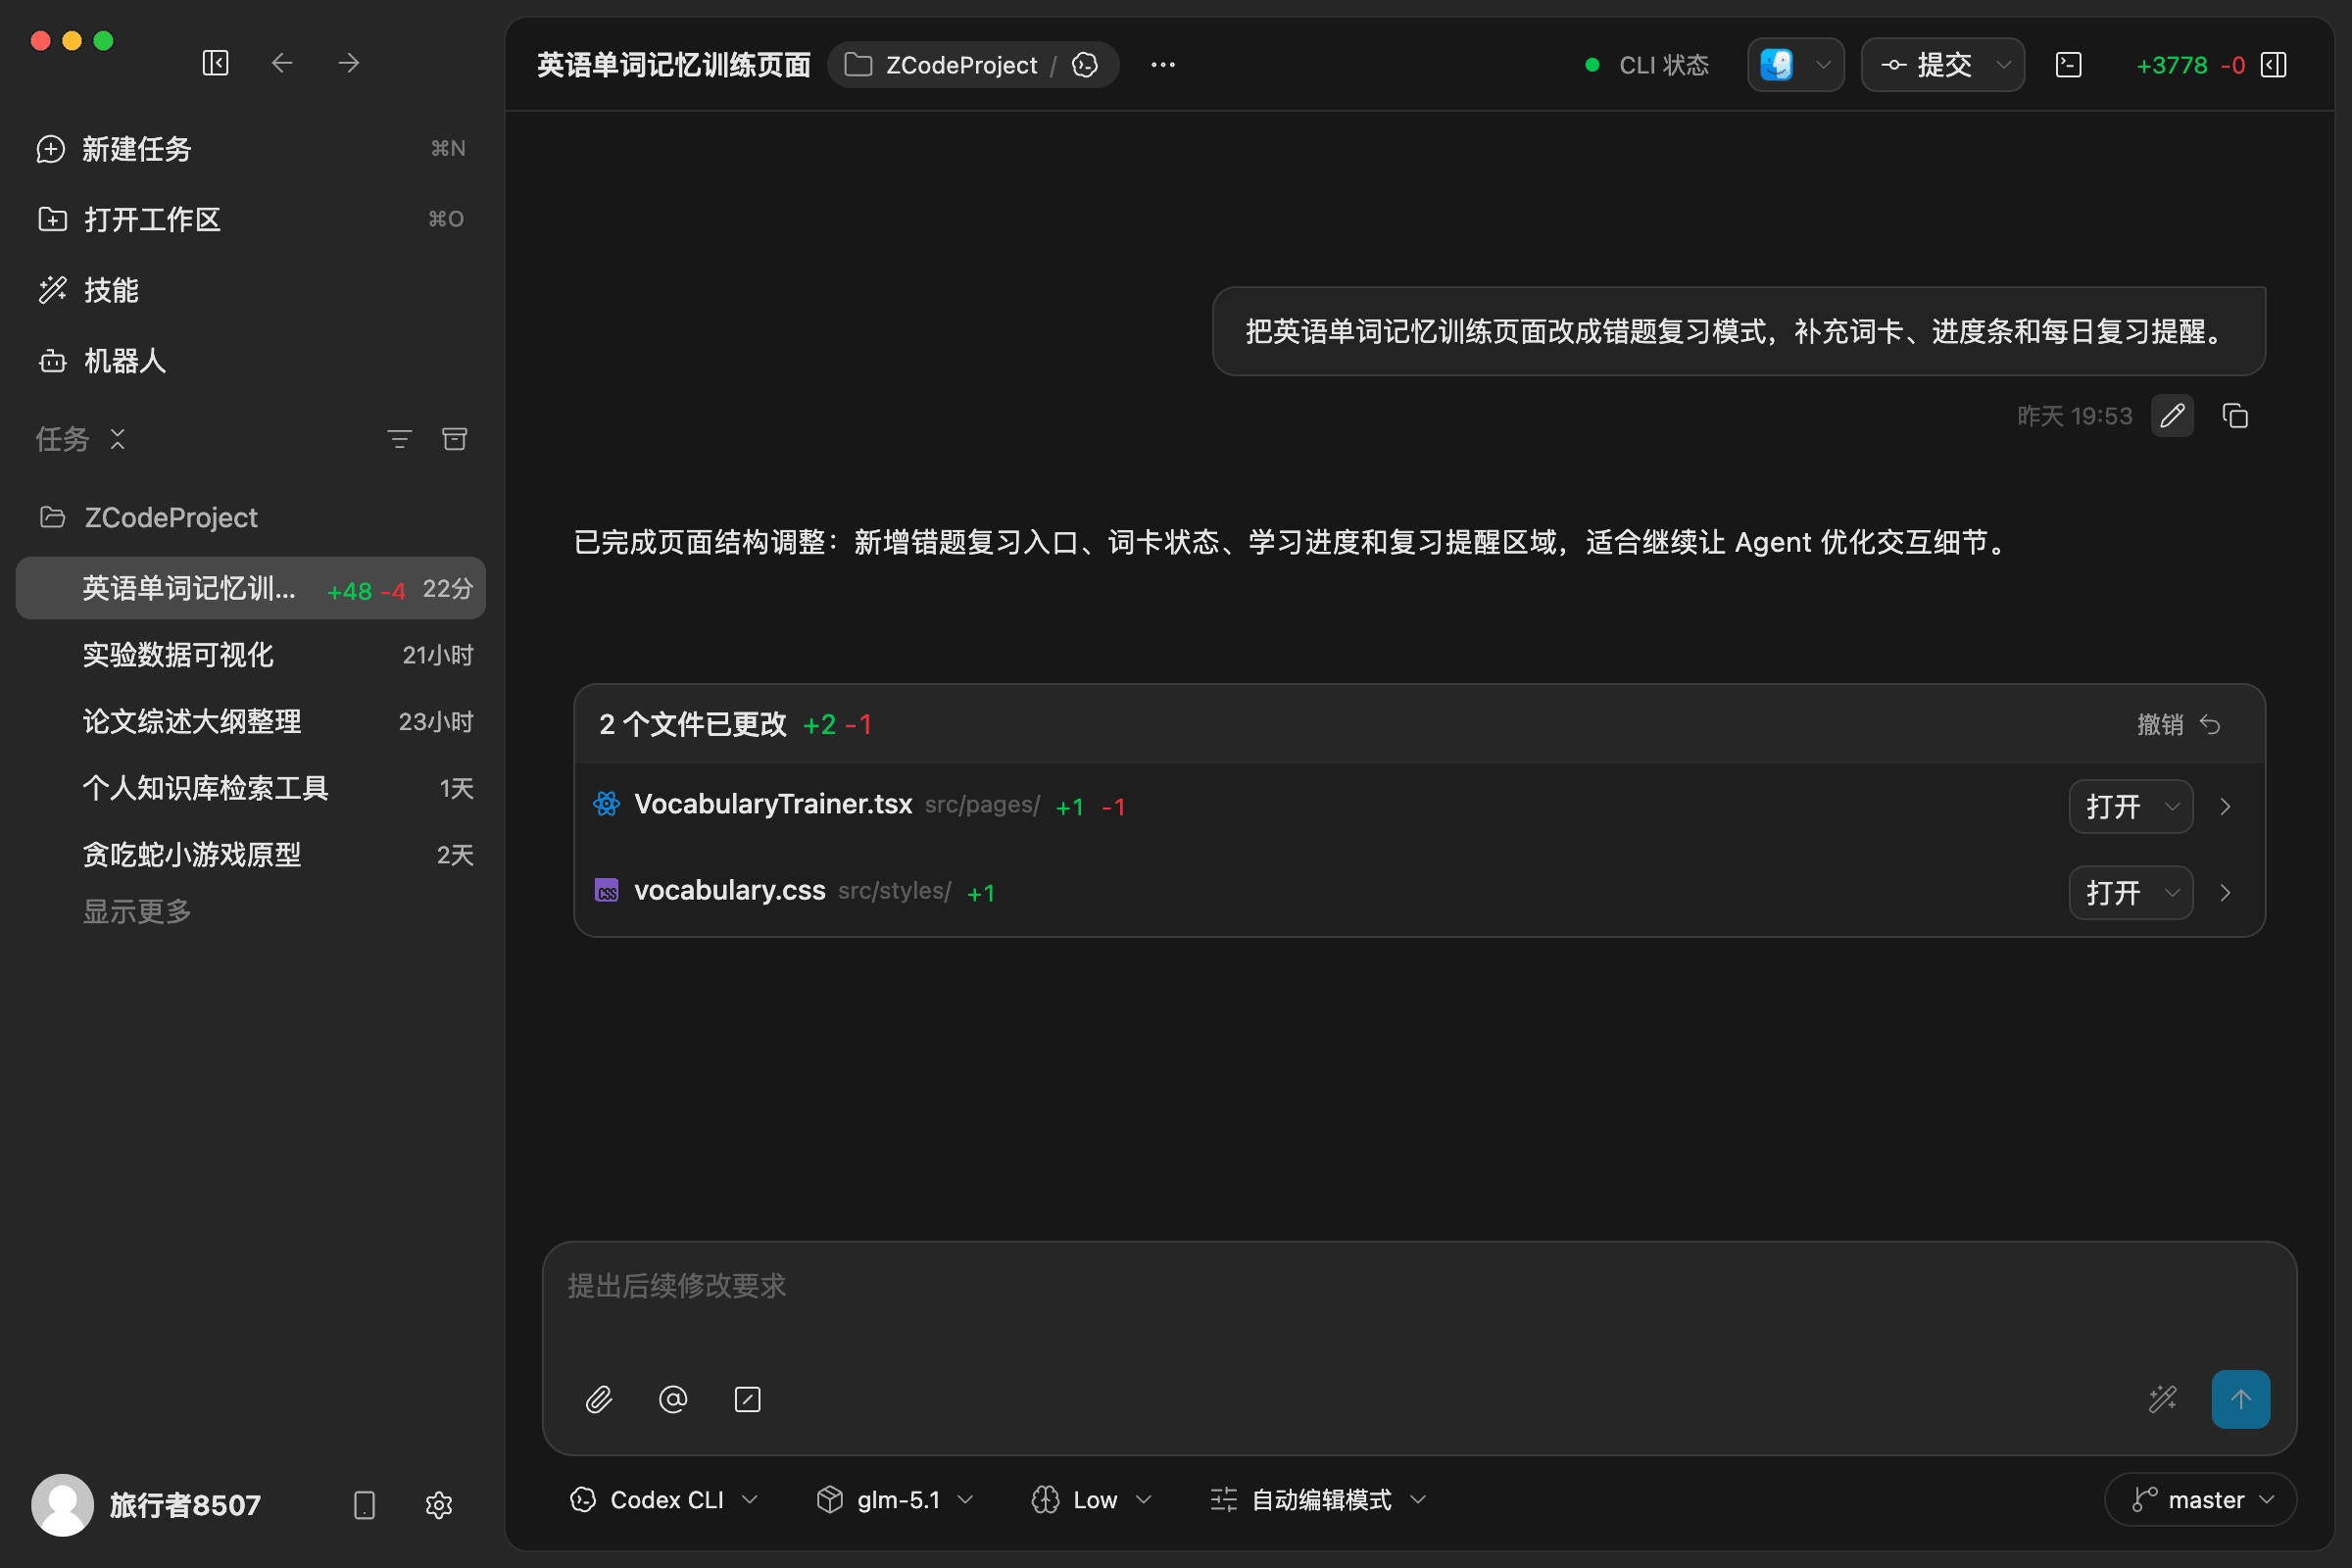Click the @ mention icon
Screen dimensions: 2352x1568
pyautogui.click(x=673, y=1399)
